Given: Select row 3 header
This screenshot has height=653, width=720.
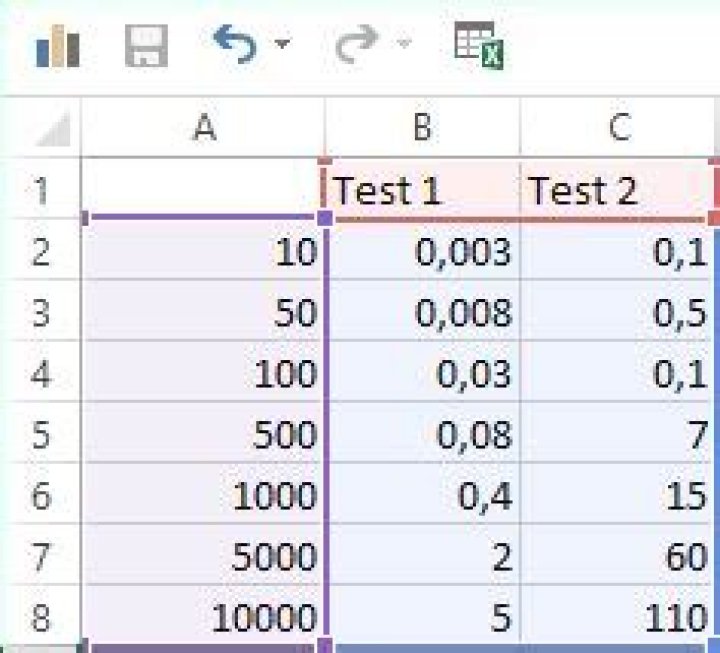Looking at the screenshot, I should click(x=40, y=311).
